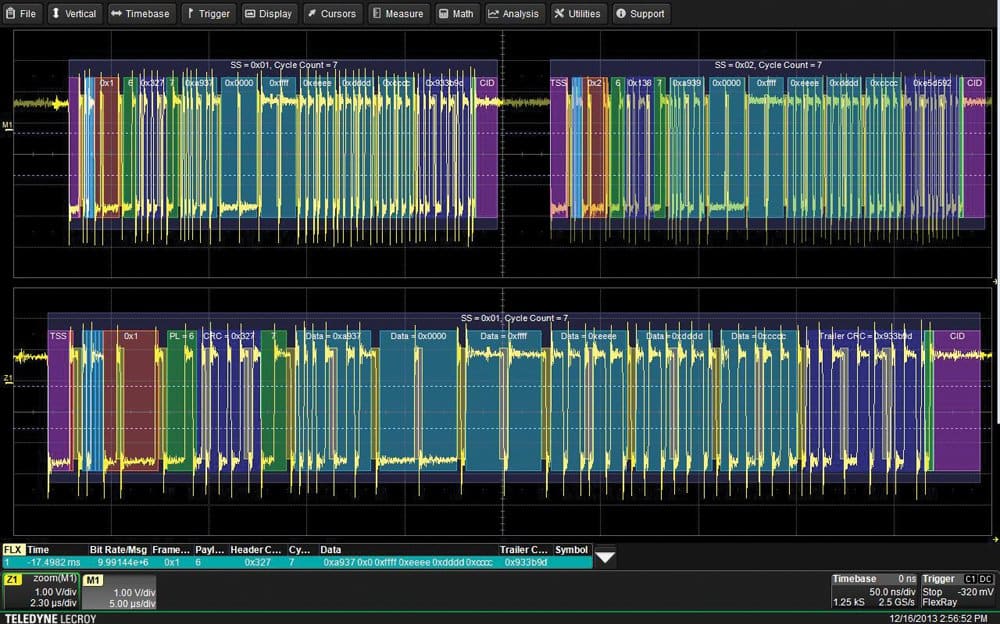The height and width of the screenshot is (624, 1000).
Task: Click the 'SS = 0x02, Cycle Count = 7' label
Action: coord(768,65)
